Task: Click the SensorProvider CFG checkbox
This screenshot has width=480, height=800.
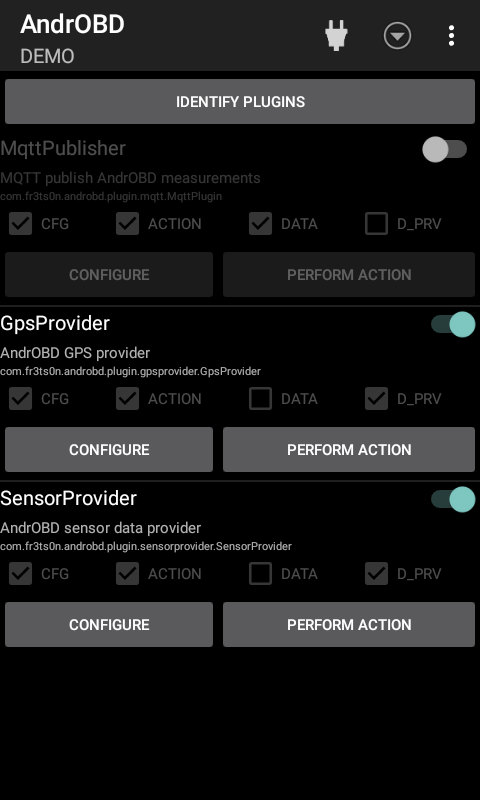Action: click(x=20, y=573)
